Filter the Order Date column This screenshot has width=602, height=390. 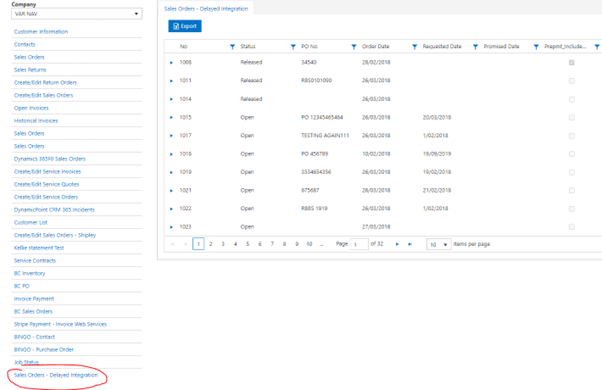(x=414, y=47)
